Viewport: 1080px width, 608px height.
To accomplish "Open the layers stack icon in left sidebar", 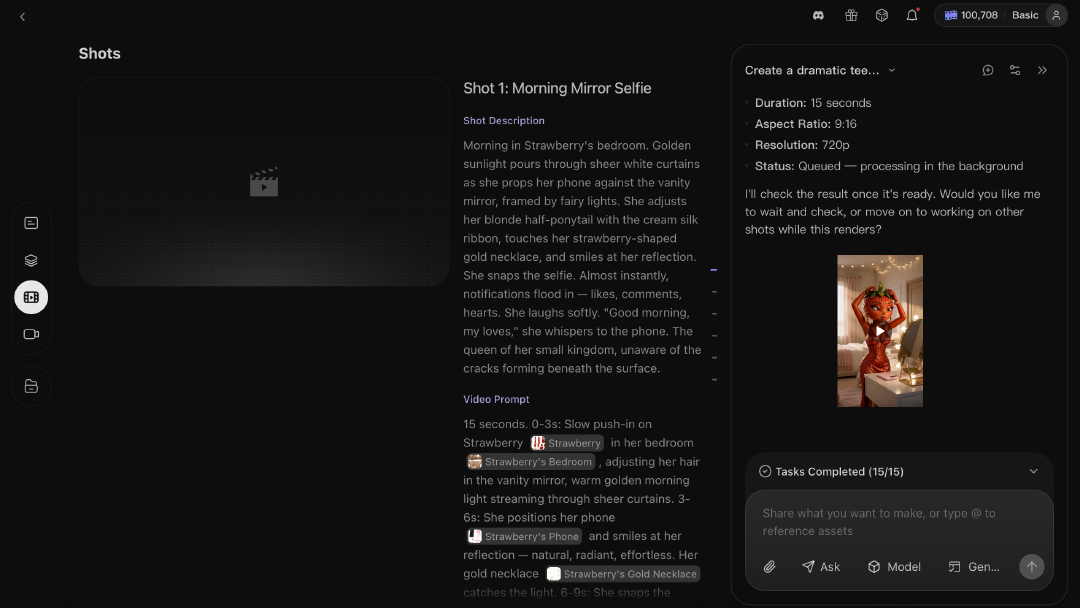I will pyautogui.click(x=31, y=260).
